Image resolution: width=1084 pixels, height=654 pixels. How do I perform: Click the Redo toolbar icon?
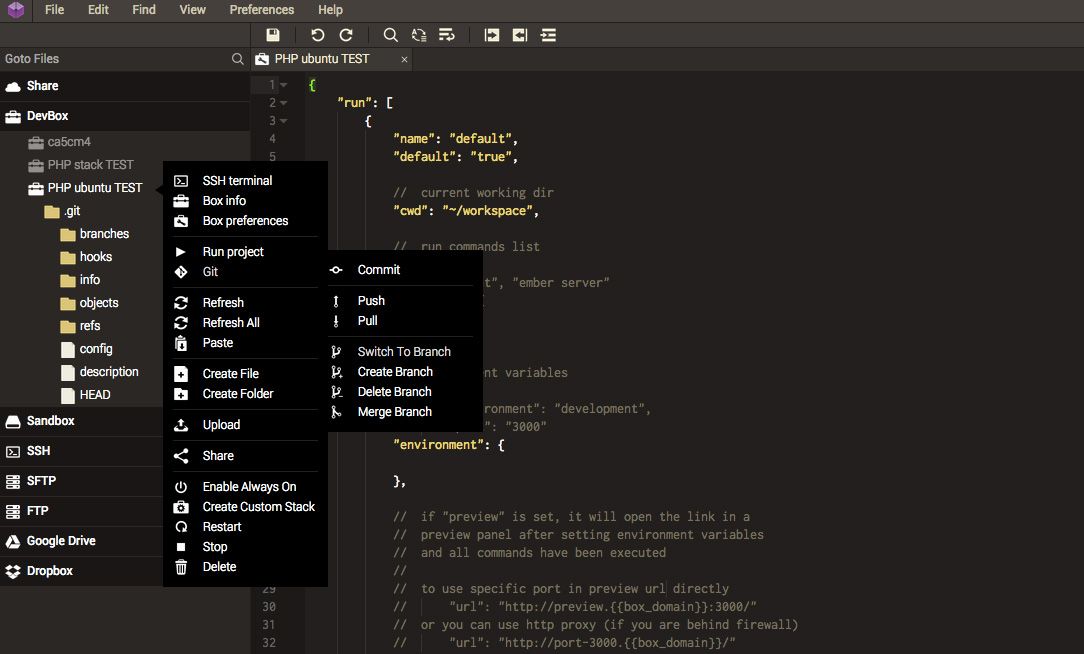(346, 34)
